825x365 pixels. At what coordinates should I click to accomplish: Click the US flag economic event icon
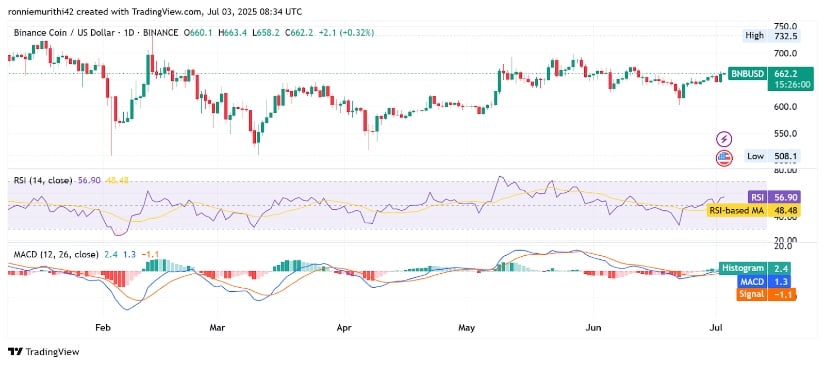(725, 158)
